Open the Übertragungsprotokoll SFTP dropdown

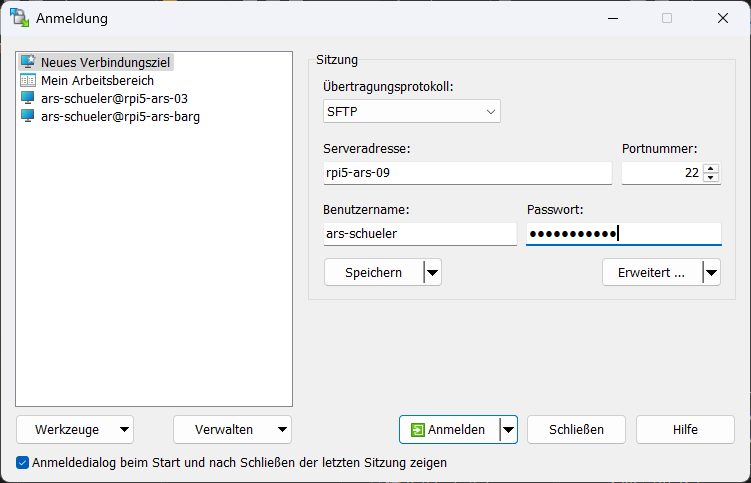412,112
